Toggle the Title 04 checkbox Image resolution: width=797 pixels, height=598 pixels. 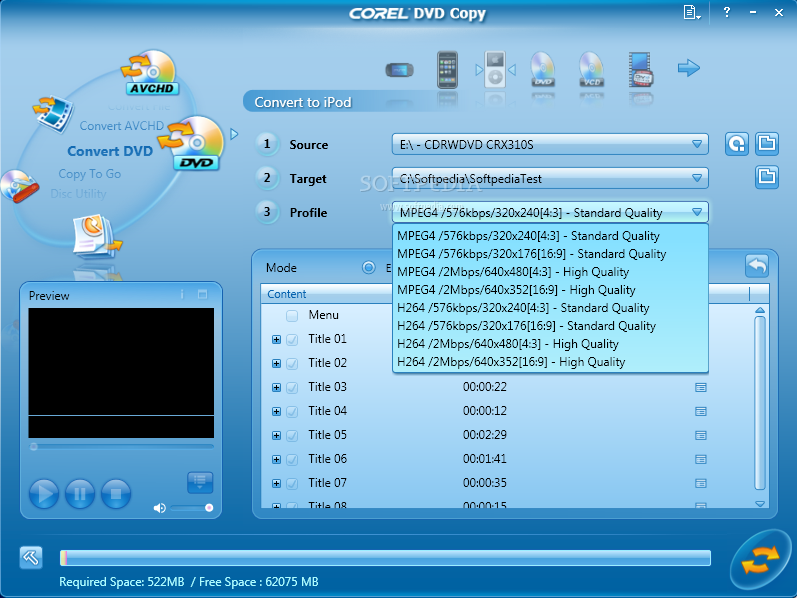(x=292, y=411)
